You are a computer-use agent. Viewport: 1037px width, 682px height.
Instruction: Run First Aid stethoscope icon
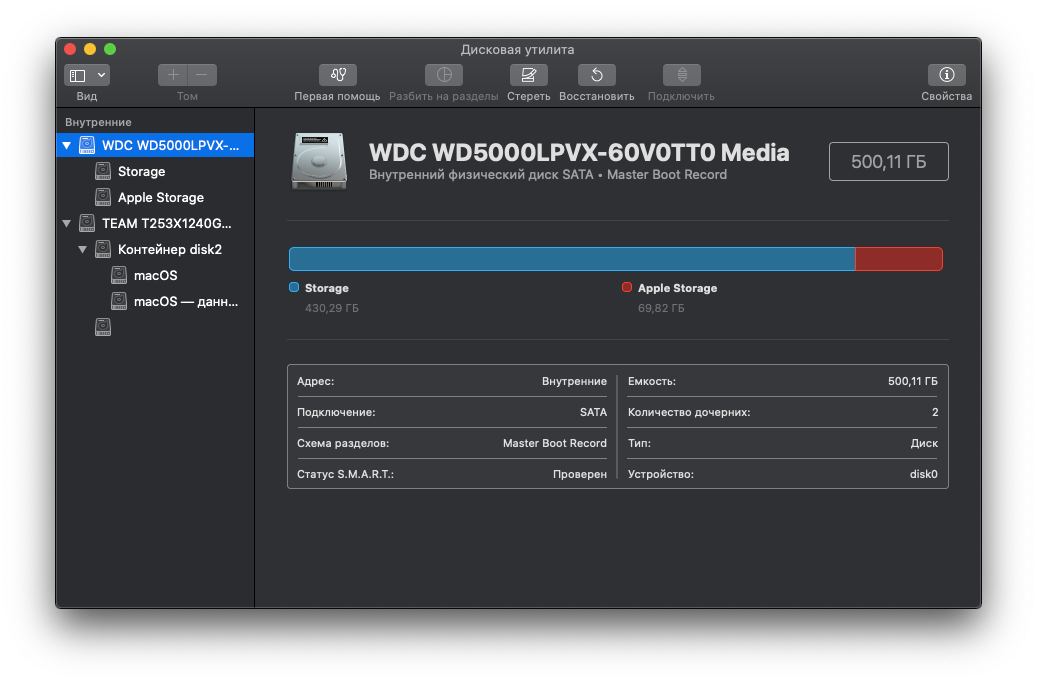point(338,75)
